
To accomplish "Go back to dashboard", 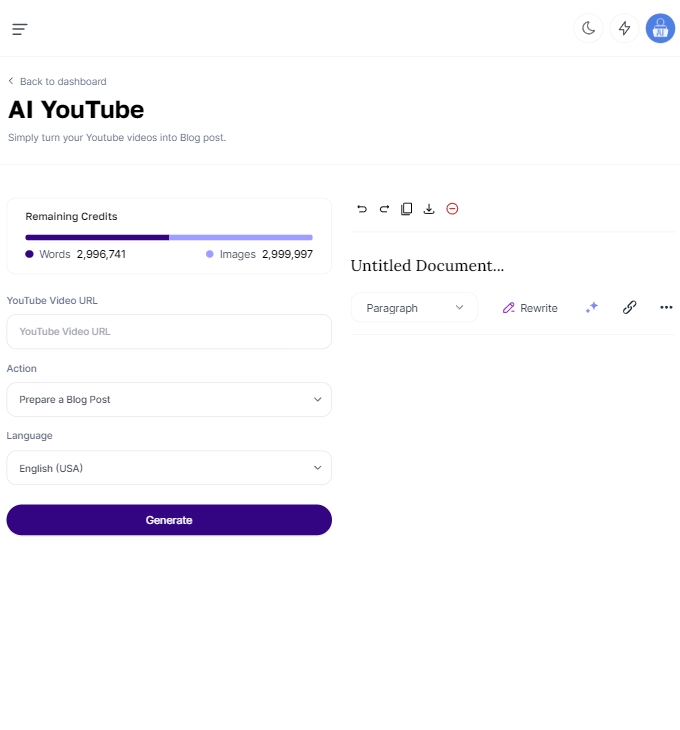I will pyautogui.click(x=57, y=81).
